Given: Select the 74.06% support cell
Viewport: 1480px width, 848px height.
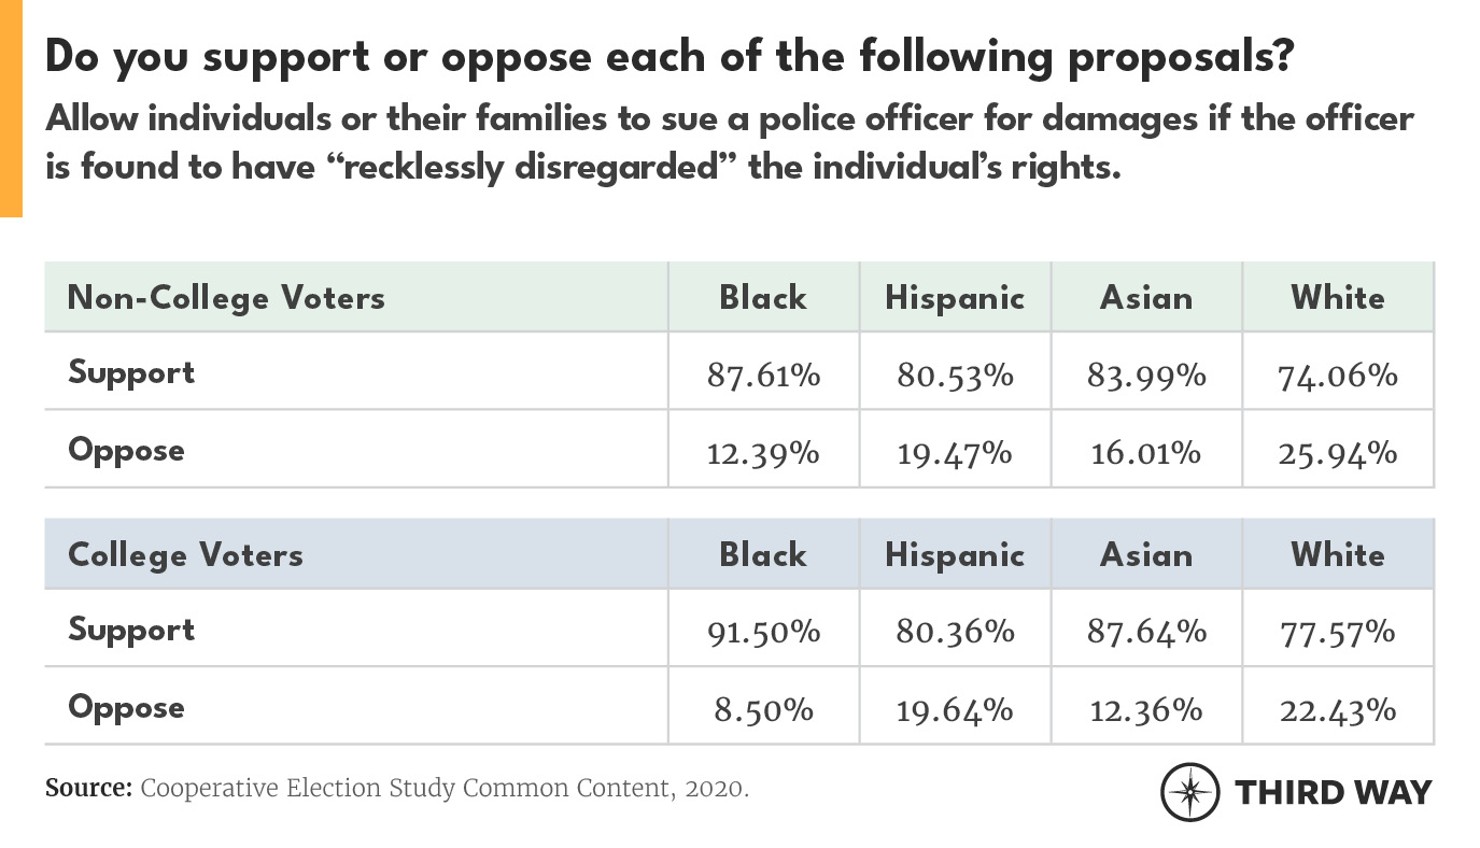Looking at the screenshot, I should point(1337,375).
